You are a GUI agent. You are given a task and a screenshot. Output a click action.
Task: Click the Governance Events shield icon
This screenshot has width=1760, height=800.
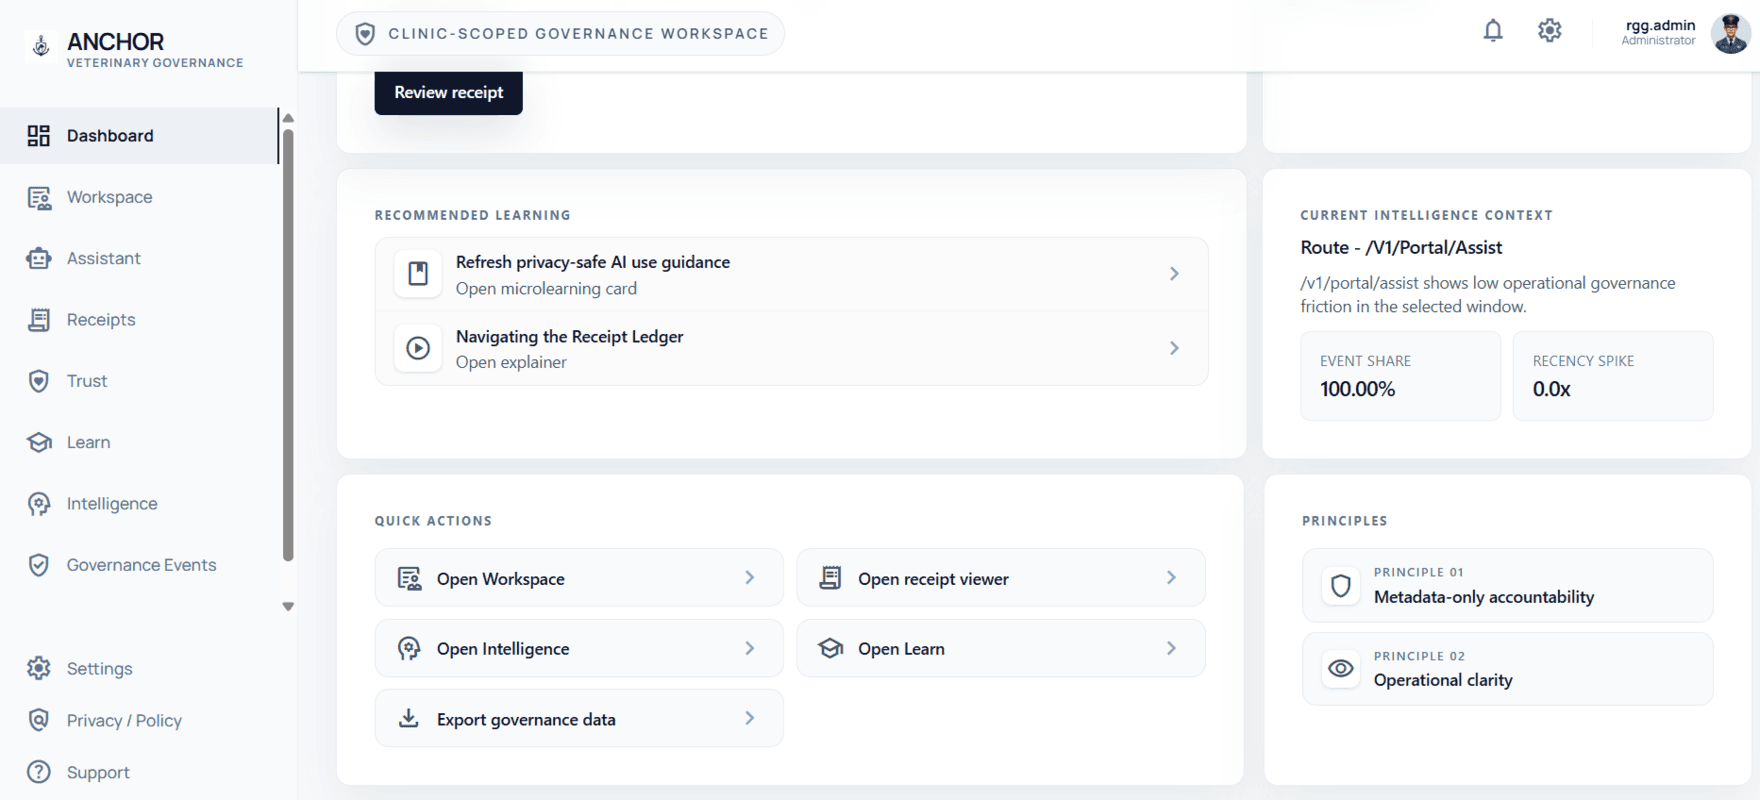39,565
